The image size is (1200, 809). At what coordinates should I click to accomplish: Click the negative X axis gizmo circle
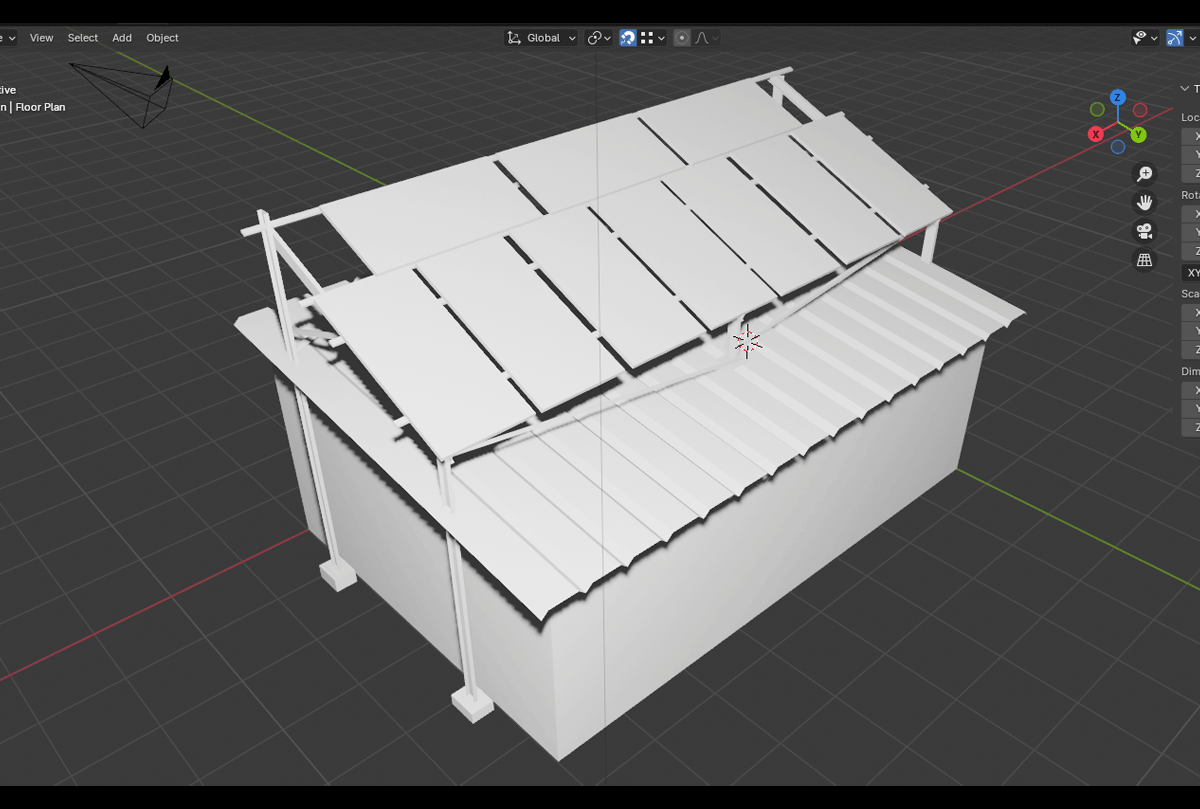tap(1139, 109)
